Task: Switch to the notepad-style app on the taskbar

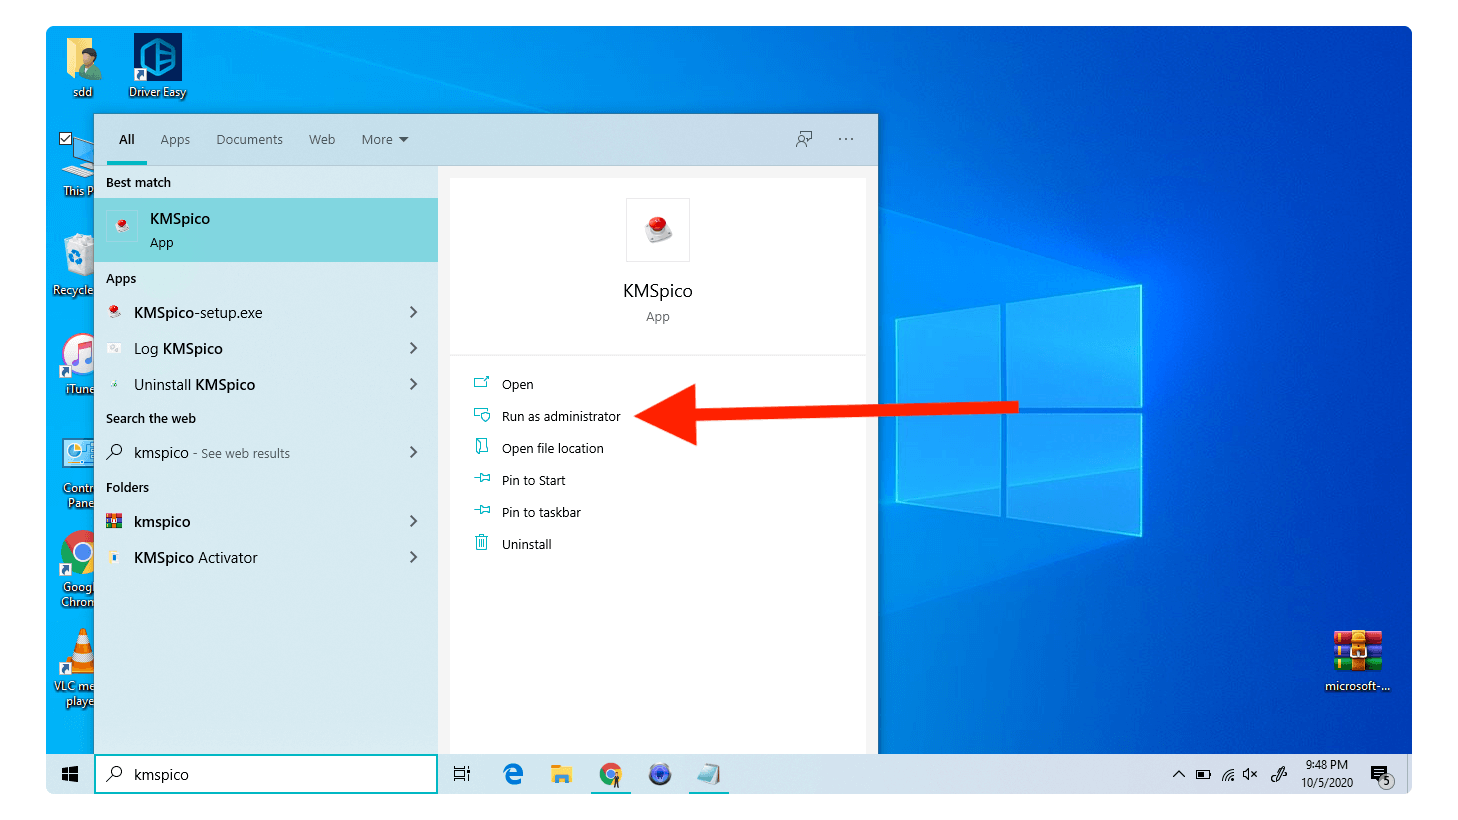Action: (709, 774)
